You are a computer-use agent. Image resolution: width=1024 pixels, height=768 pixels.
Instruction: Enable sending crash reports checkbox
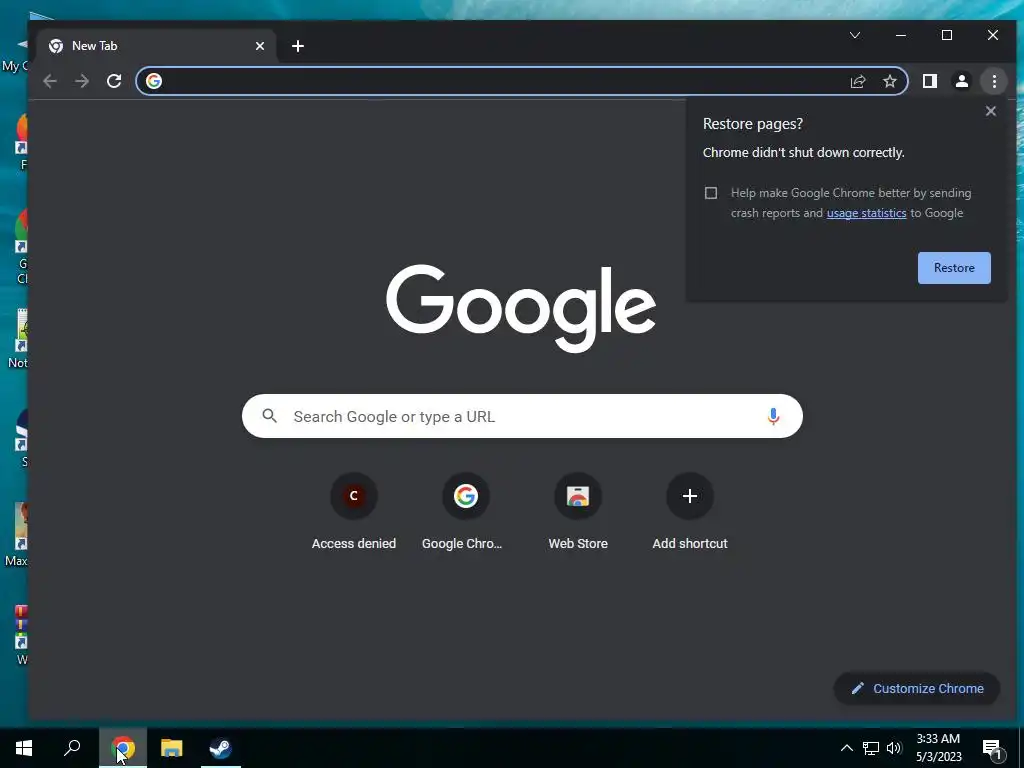(x=711, y=193)
